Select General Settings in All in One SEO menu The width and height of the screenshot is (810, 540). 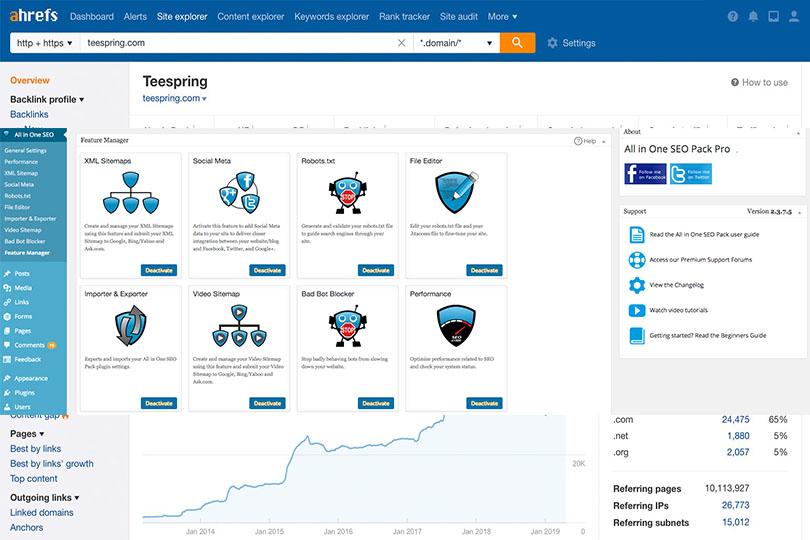click(25, 150)
